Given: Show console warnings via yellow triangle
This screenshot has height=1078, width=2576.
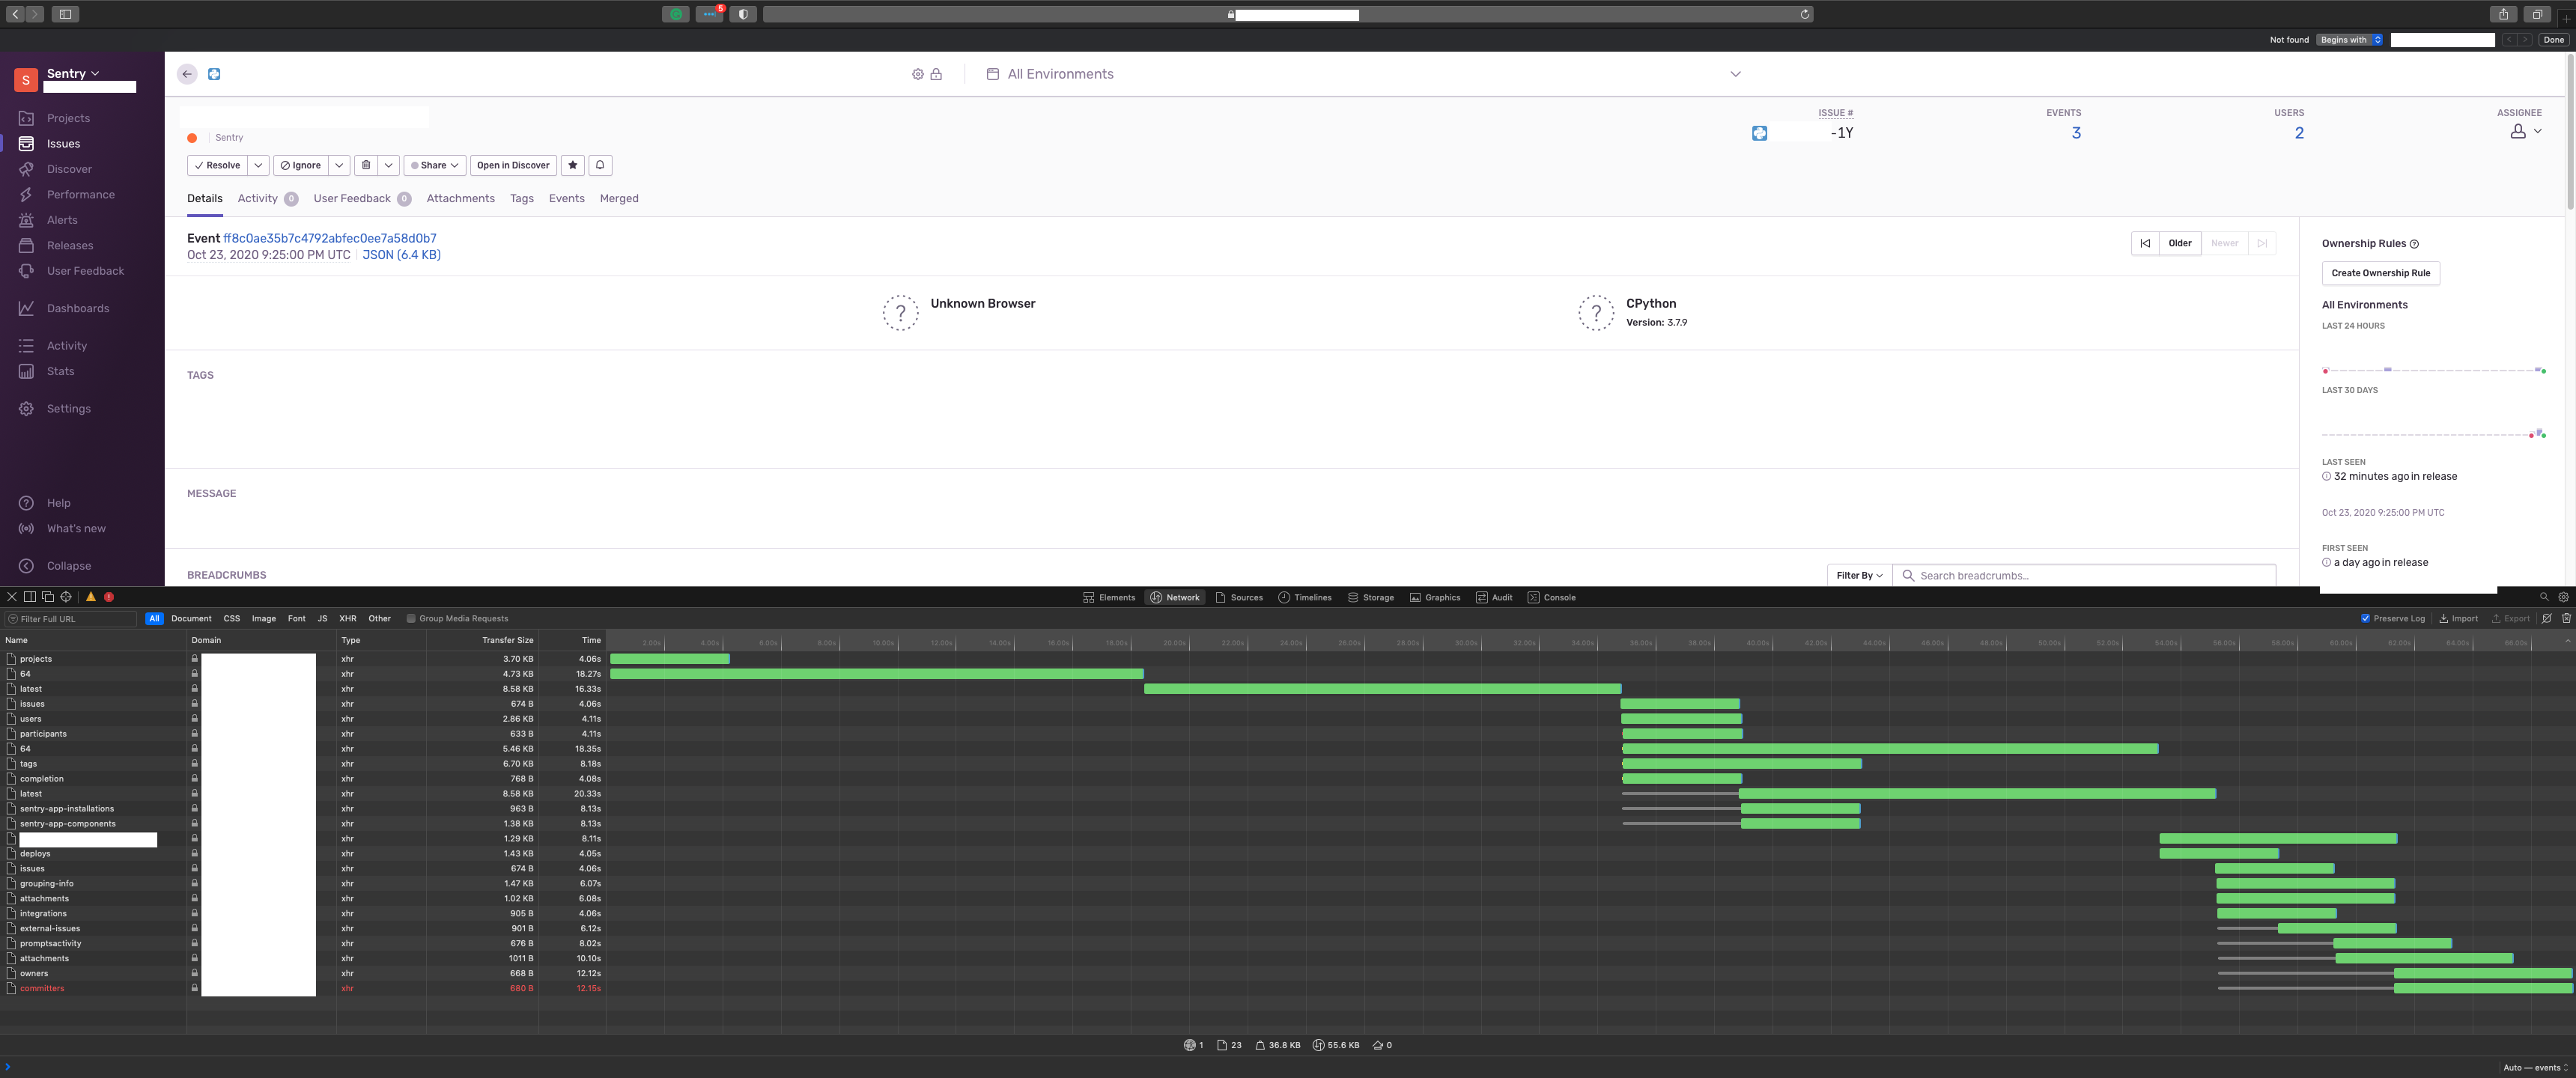Looking at the screenshot, I should tap(91, 597).
